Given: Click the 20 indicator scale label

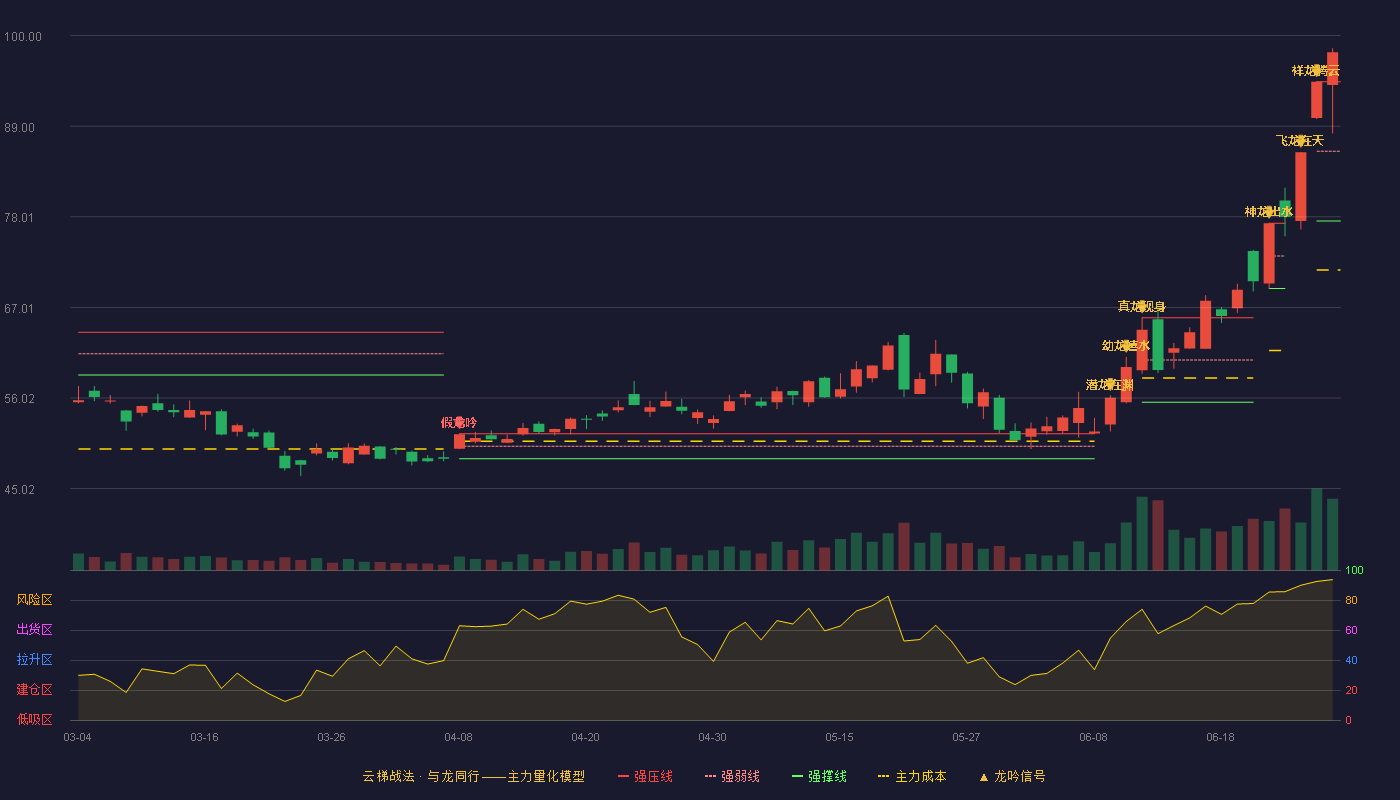Looking at the screenshot, I should (1351, 691).
